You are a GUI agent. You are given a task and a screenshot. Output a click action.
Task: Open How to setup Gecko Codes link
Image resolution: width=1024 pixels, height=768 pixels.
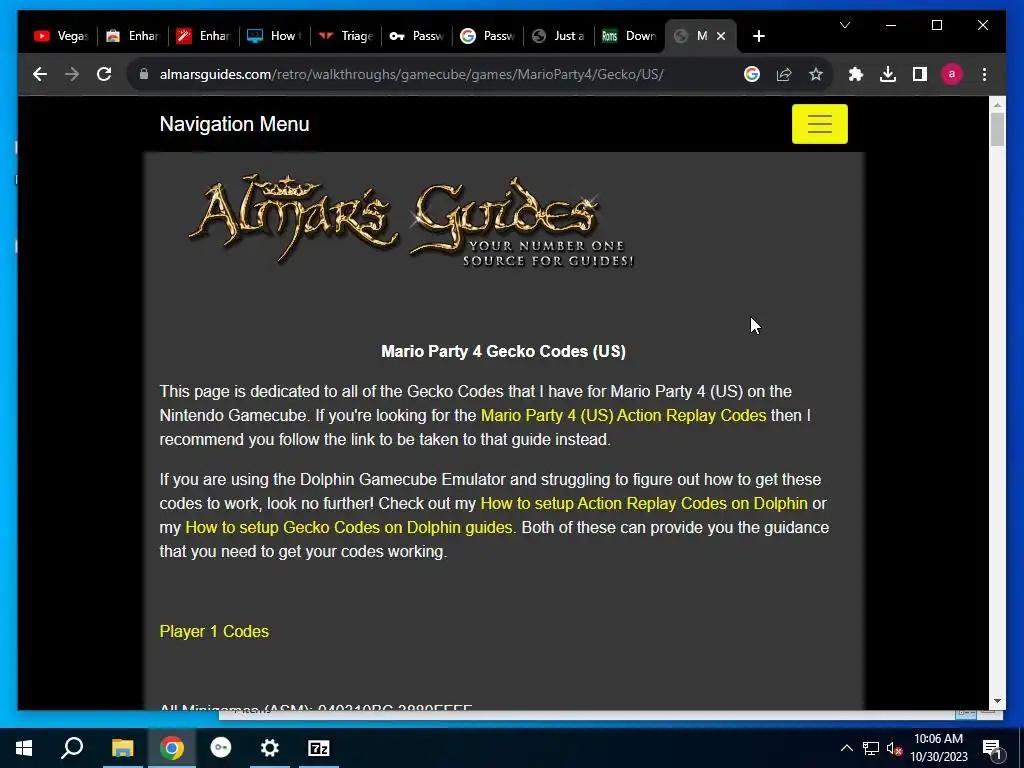pos(349,527)
